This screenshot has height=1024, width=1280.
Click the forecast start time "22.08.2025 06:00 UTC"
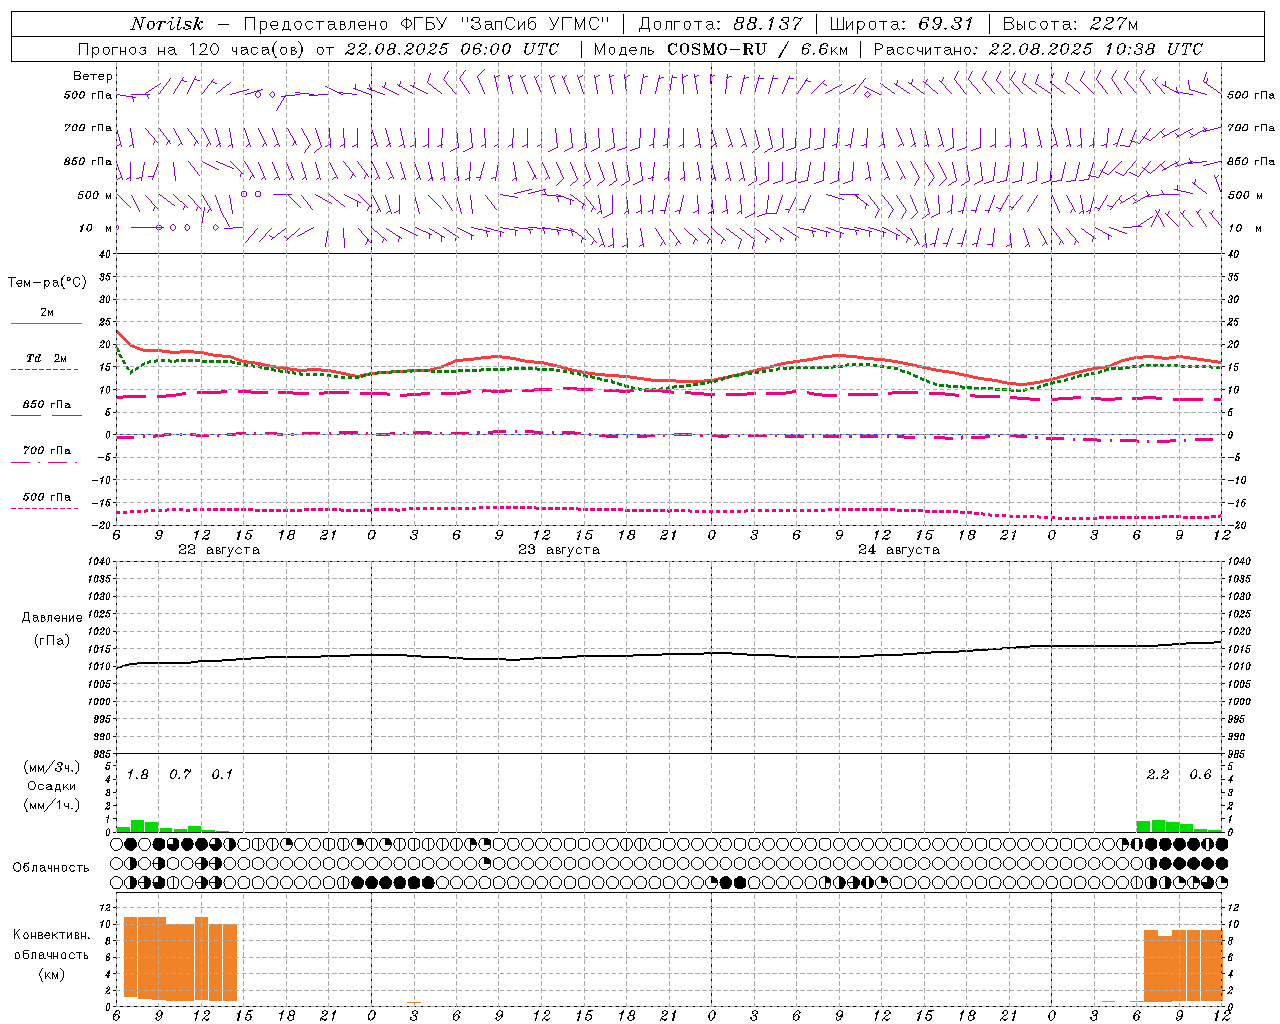tap(452, 49)
